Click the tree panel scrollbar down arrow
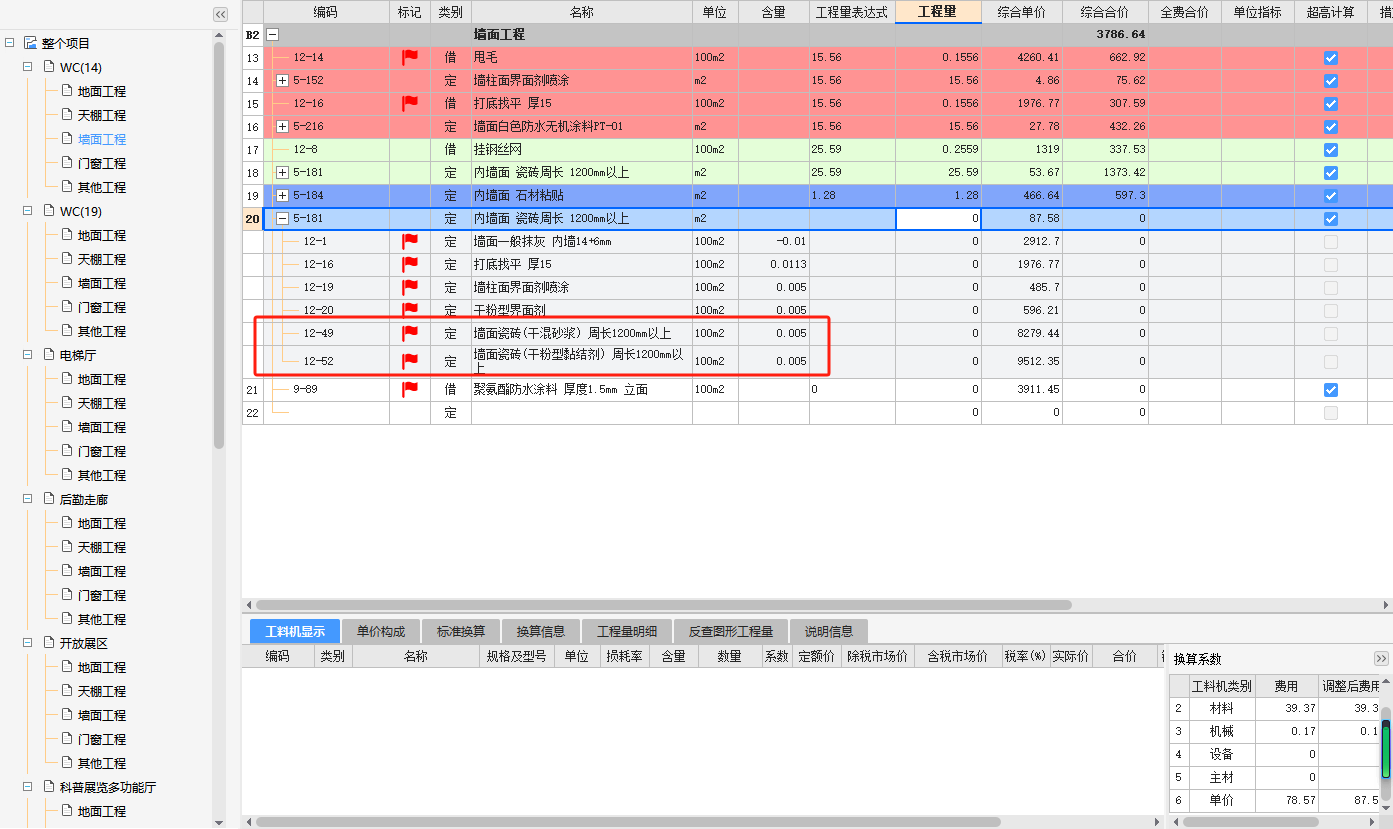1393x829 pixels. 220,821
